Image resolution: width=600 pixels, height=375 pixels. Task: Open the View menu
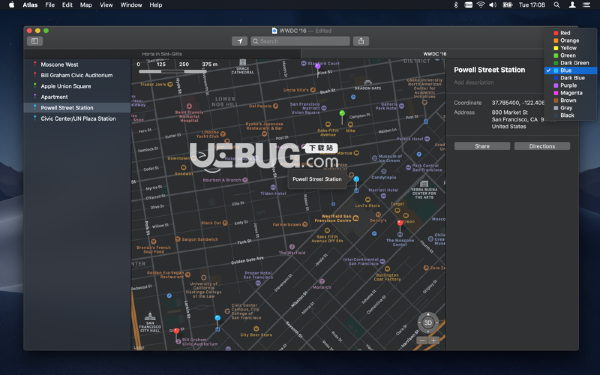(x=106, y=5)
